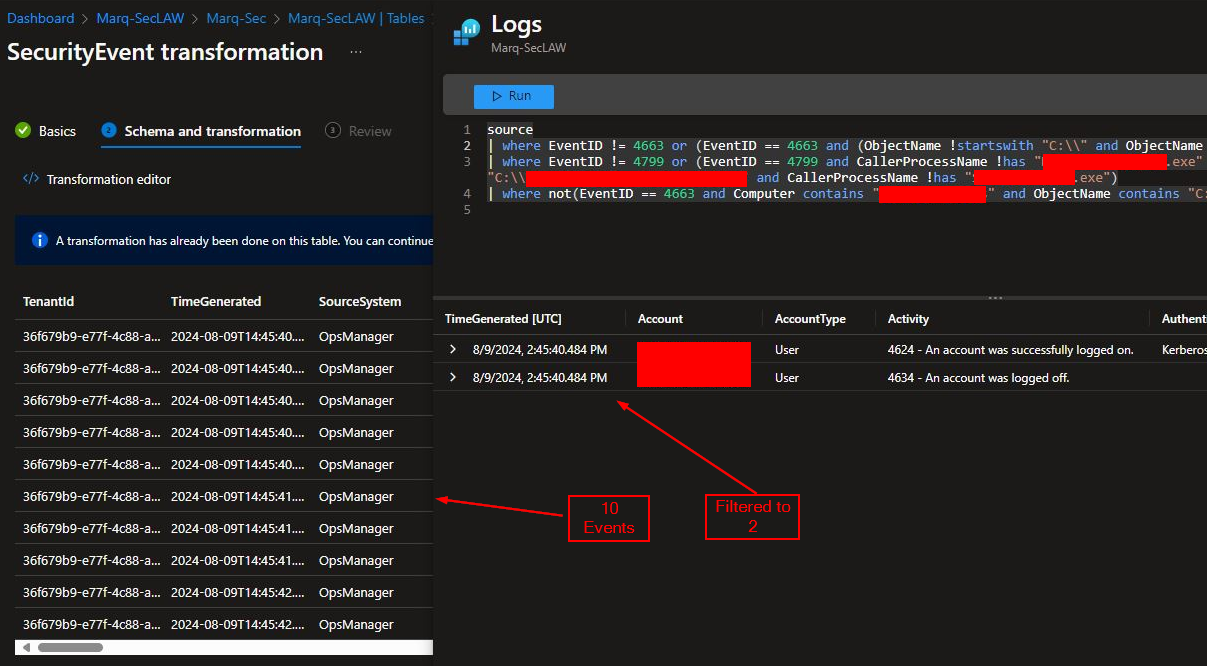Click query line 4 starting 'where not(EventID'
Image resolution: width=1207 pixels, height=666 pixels.
pyautogui.click(x=846, y=193)
